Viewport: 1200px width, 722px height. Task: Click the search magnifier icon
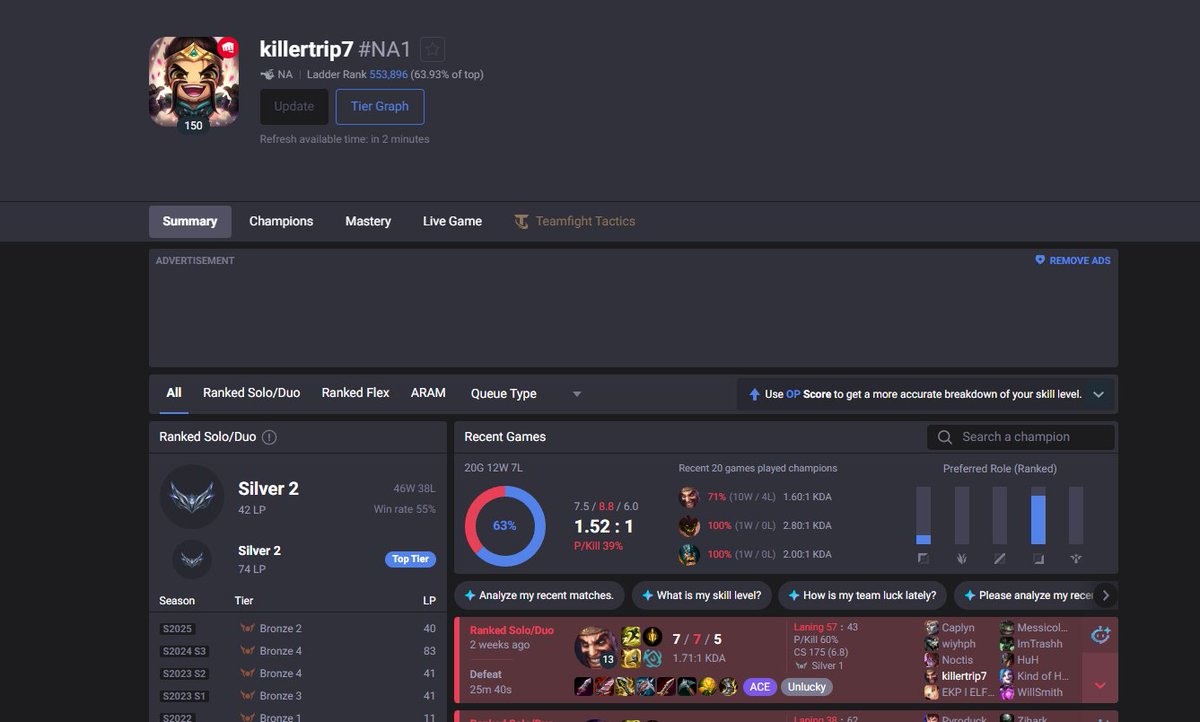945,437
